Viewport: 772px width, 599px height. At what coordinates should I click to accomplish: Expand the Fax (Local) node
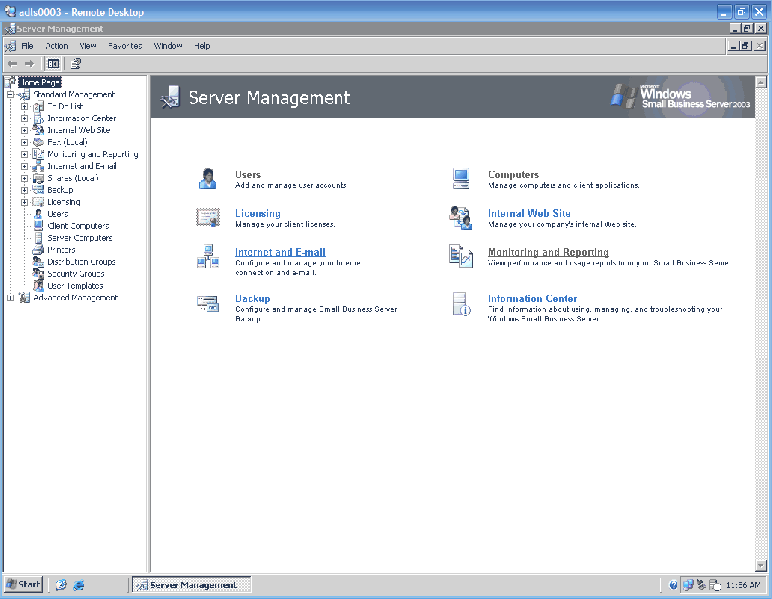24,142
